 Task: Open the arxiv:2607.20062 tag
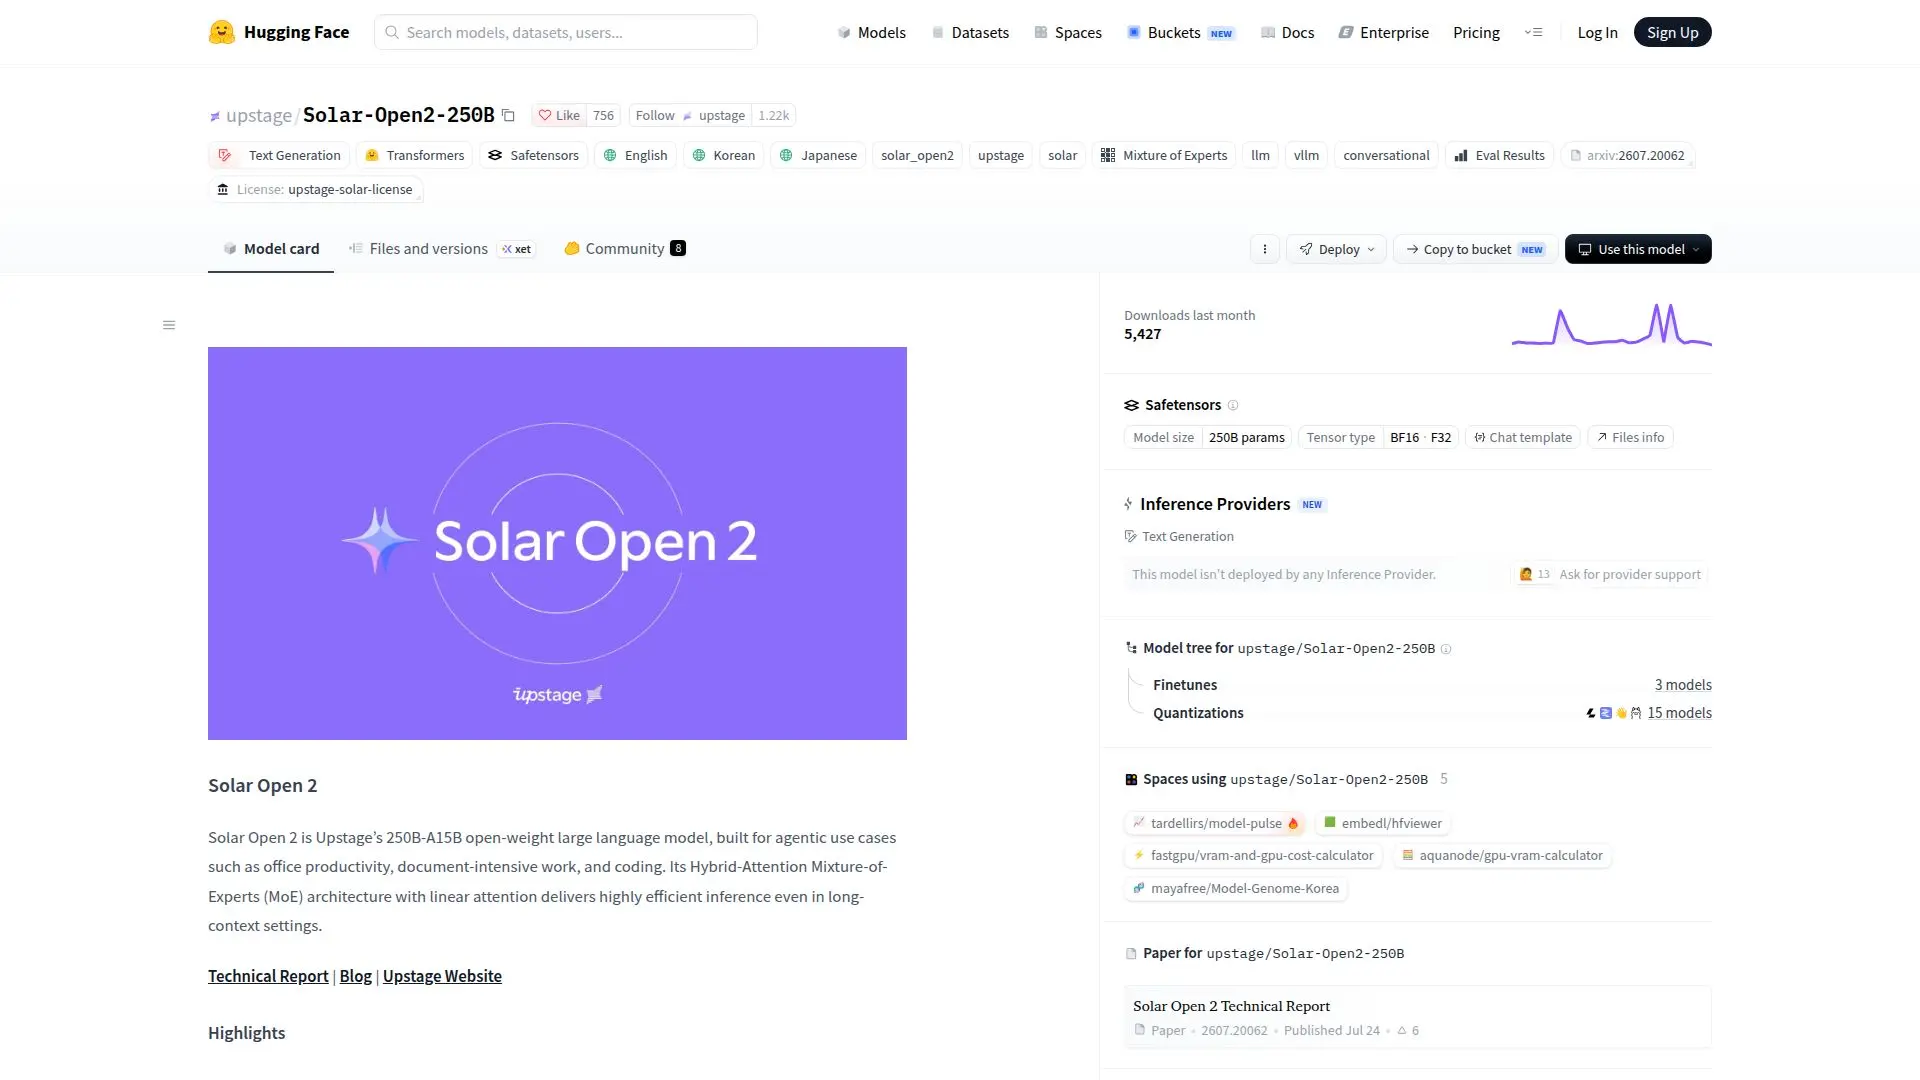[1627, 155]
